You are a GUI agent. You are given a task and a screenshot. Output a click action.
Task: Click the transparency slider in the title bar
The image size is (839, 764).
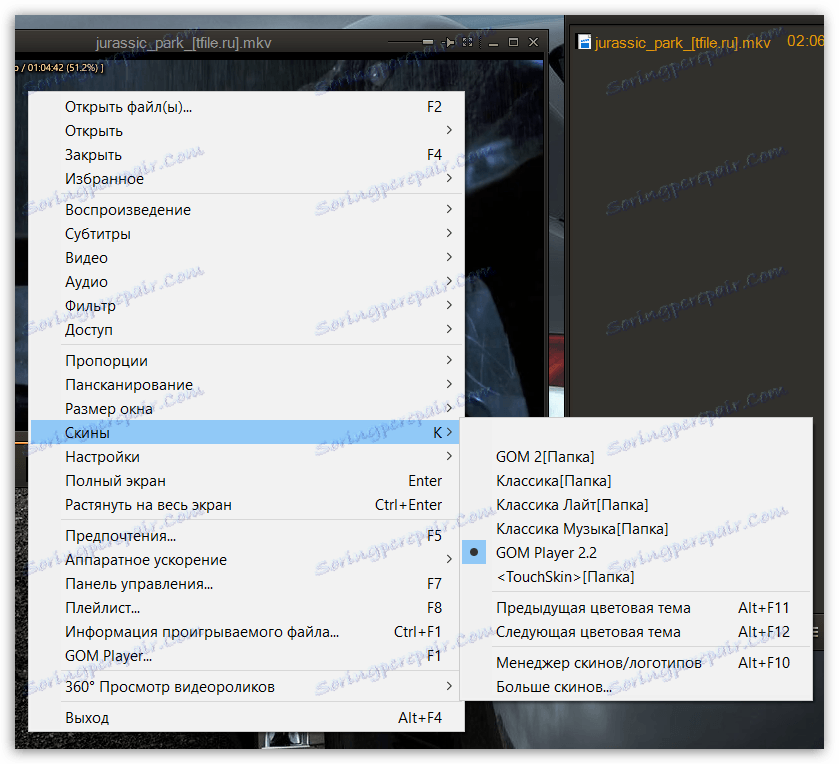410,42
